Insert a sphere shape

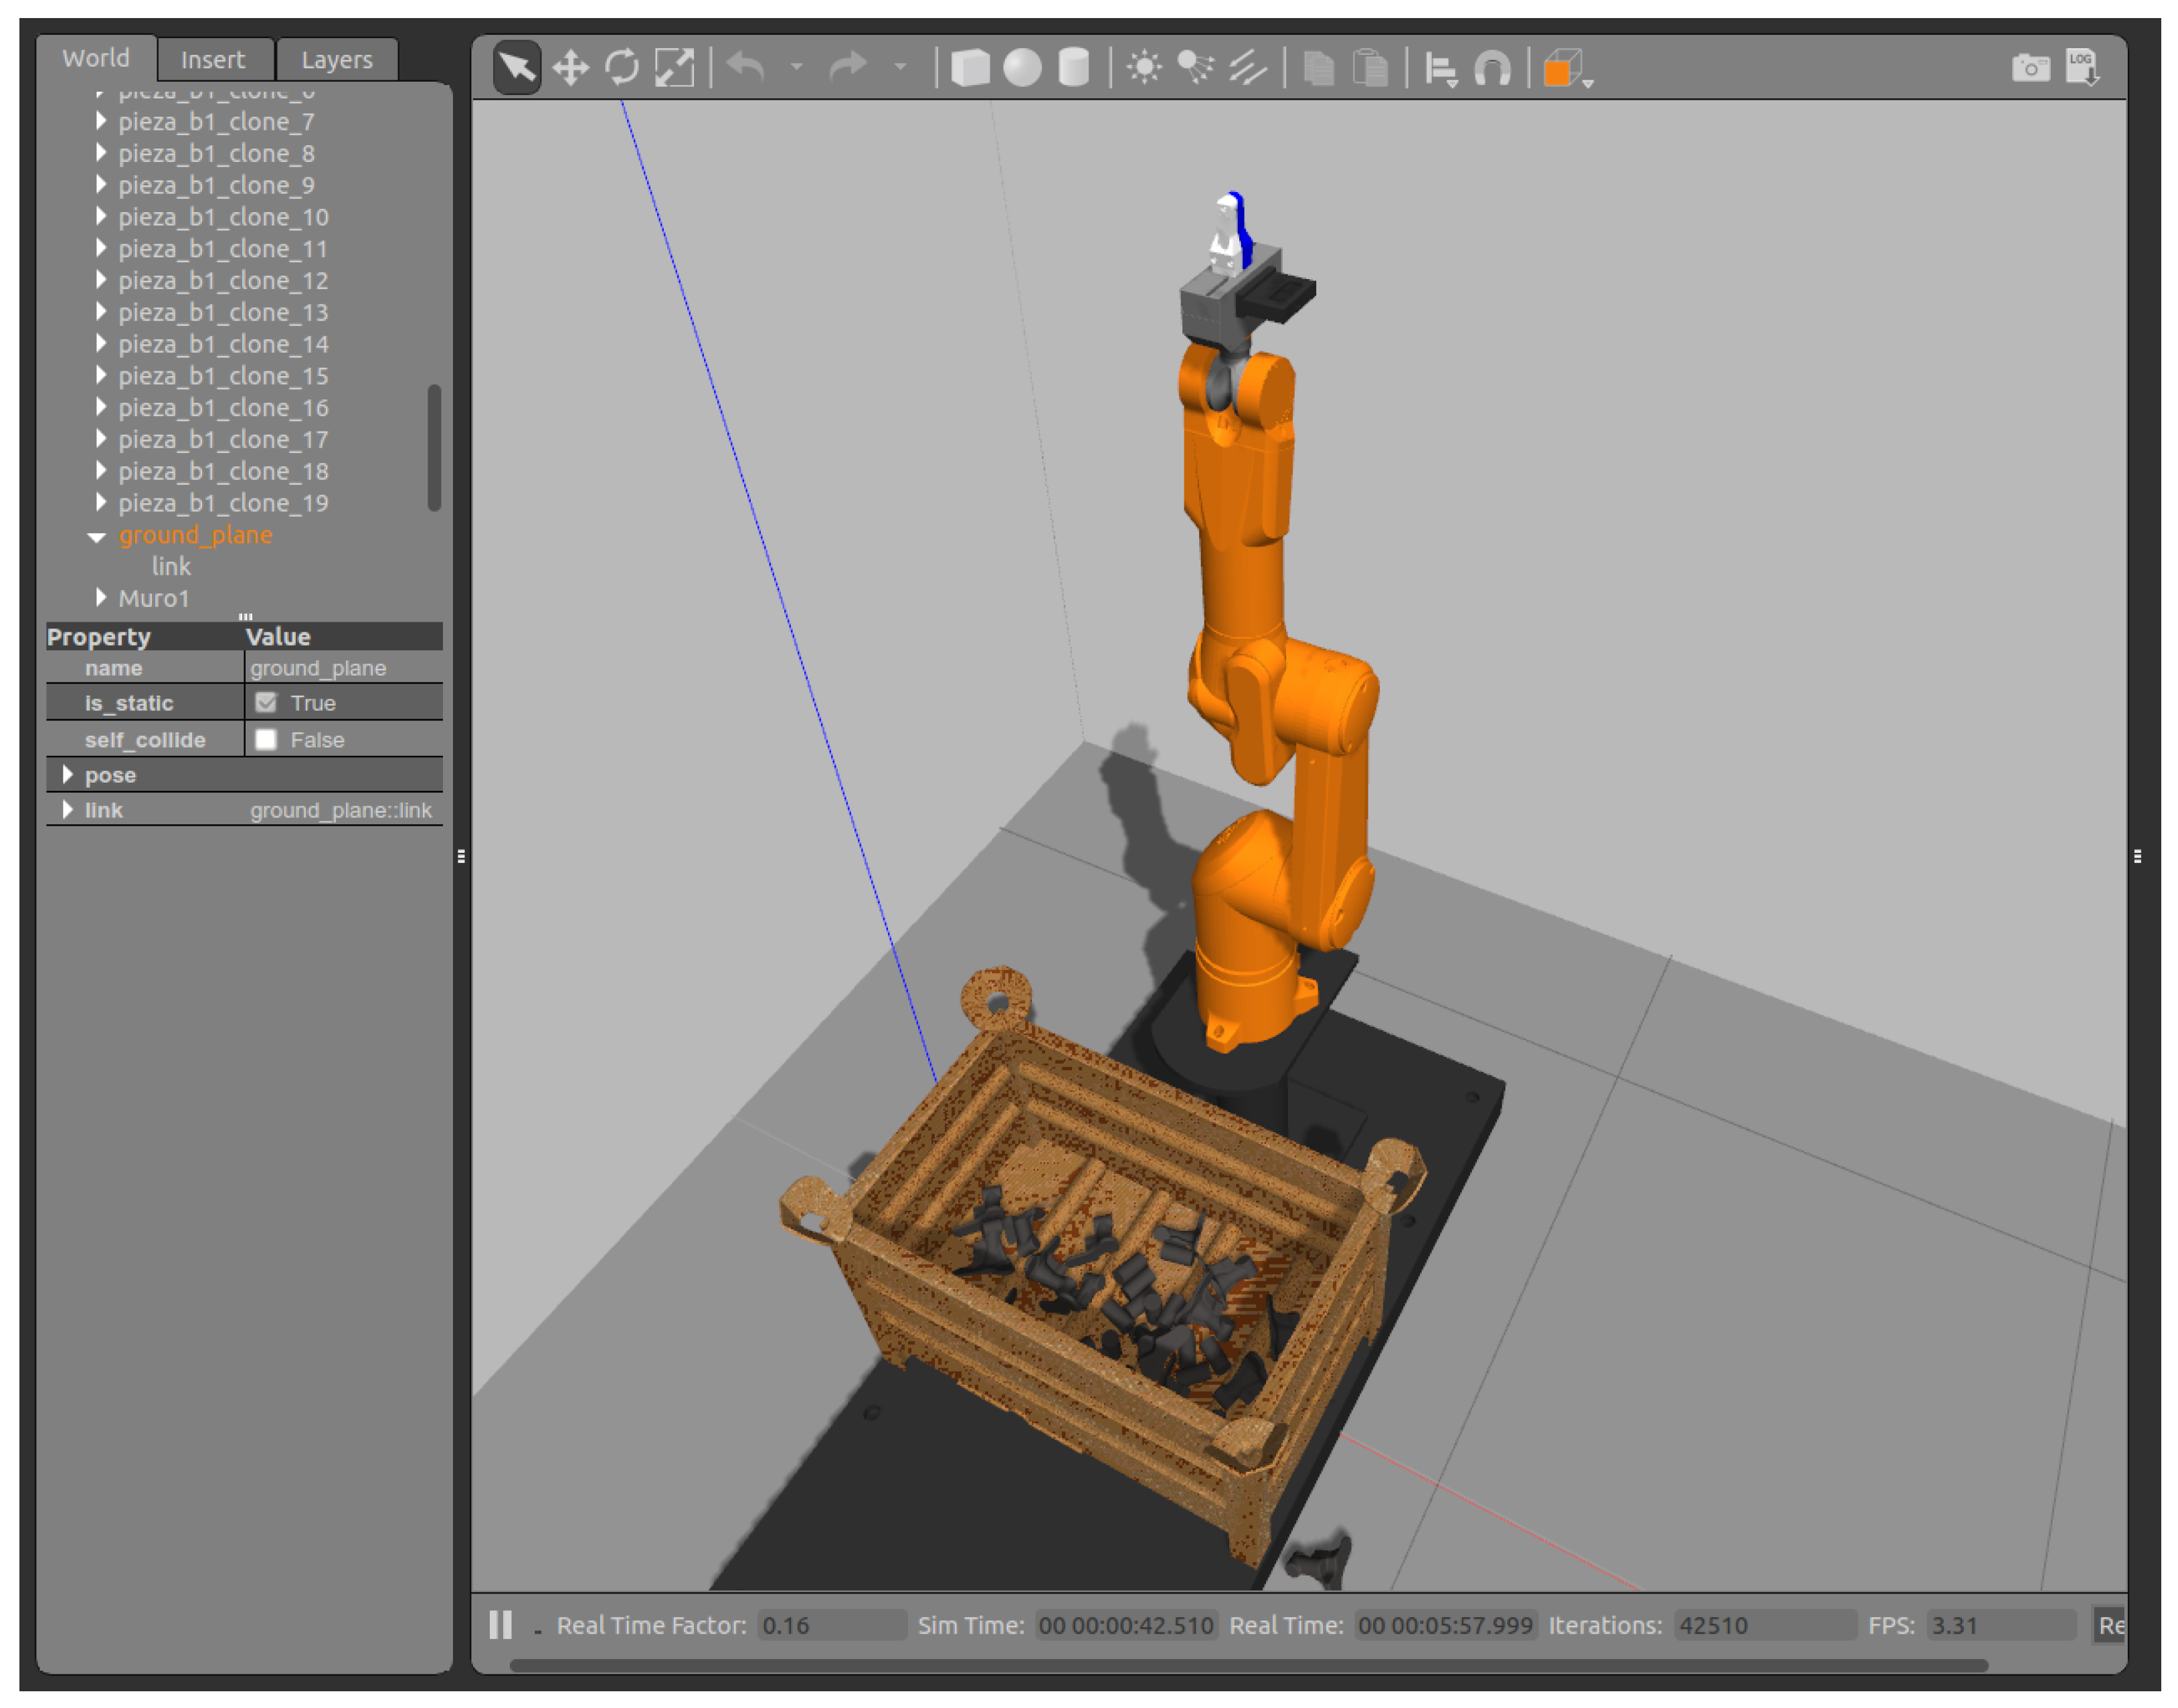point(1021,68)
